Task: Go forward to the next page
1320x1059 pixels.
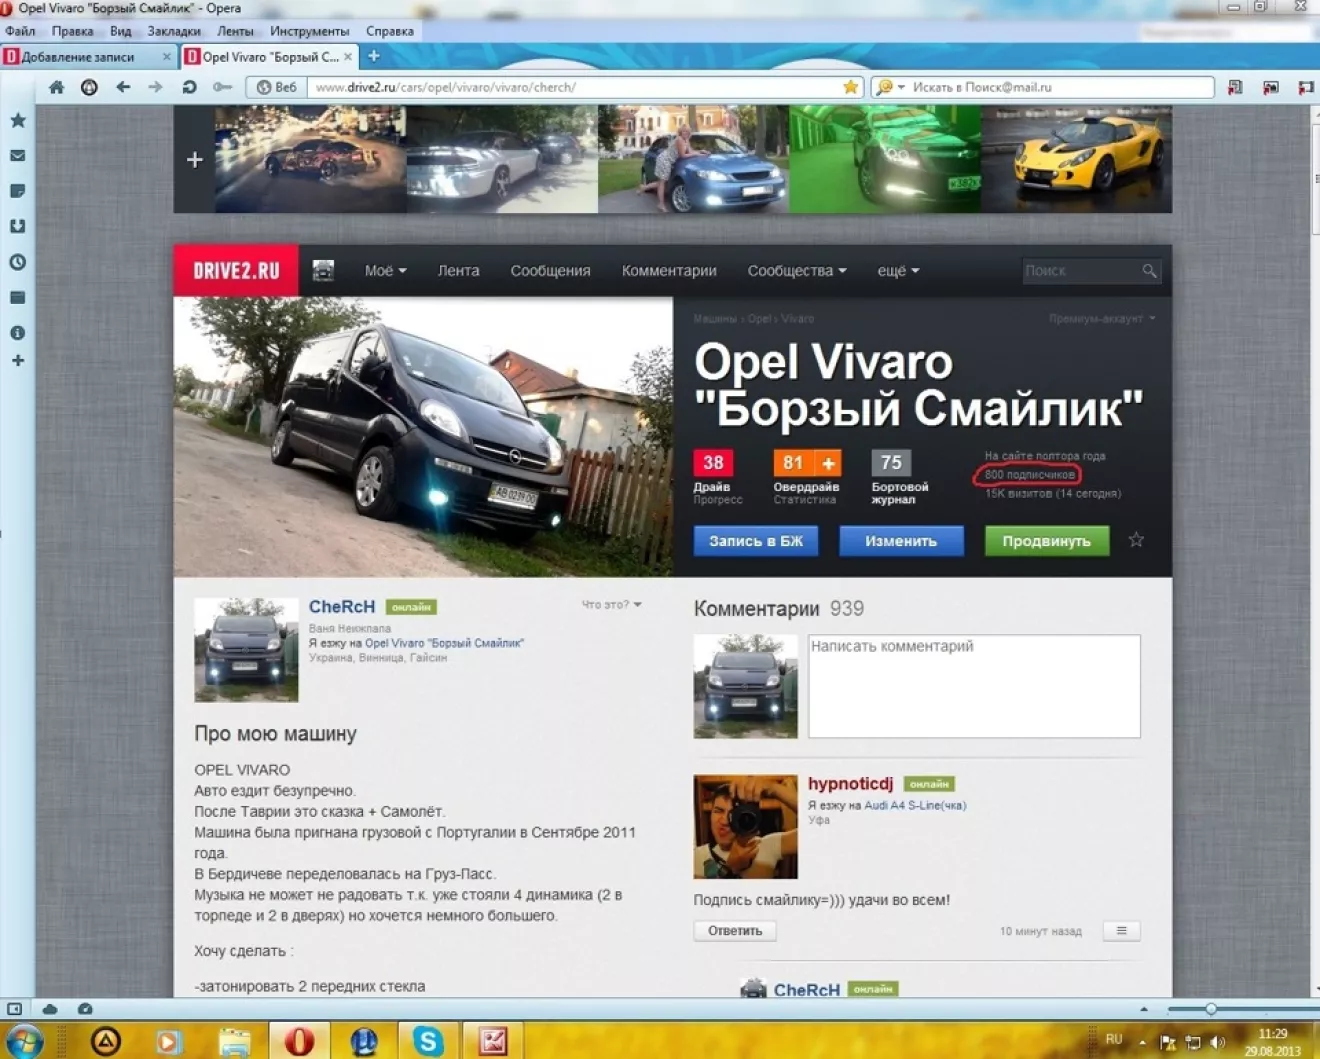Action: (155, 87)
